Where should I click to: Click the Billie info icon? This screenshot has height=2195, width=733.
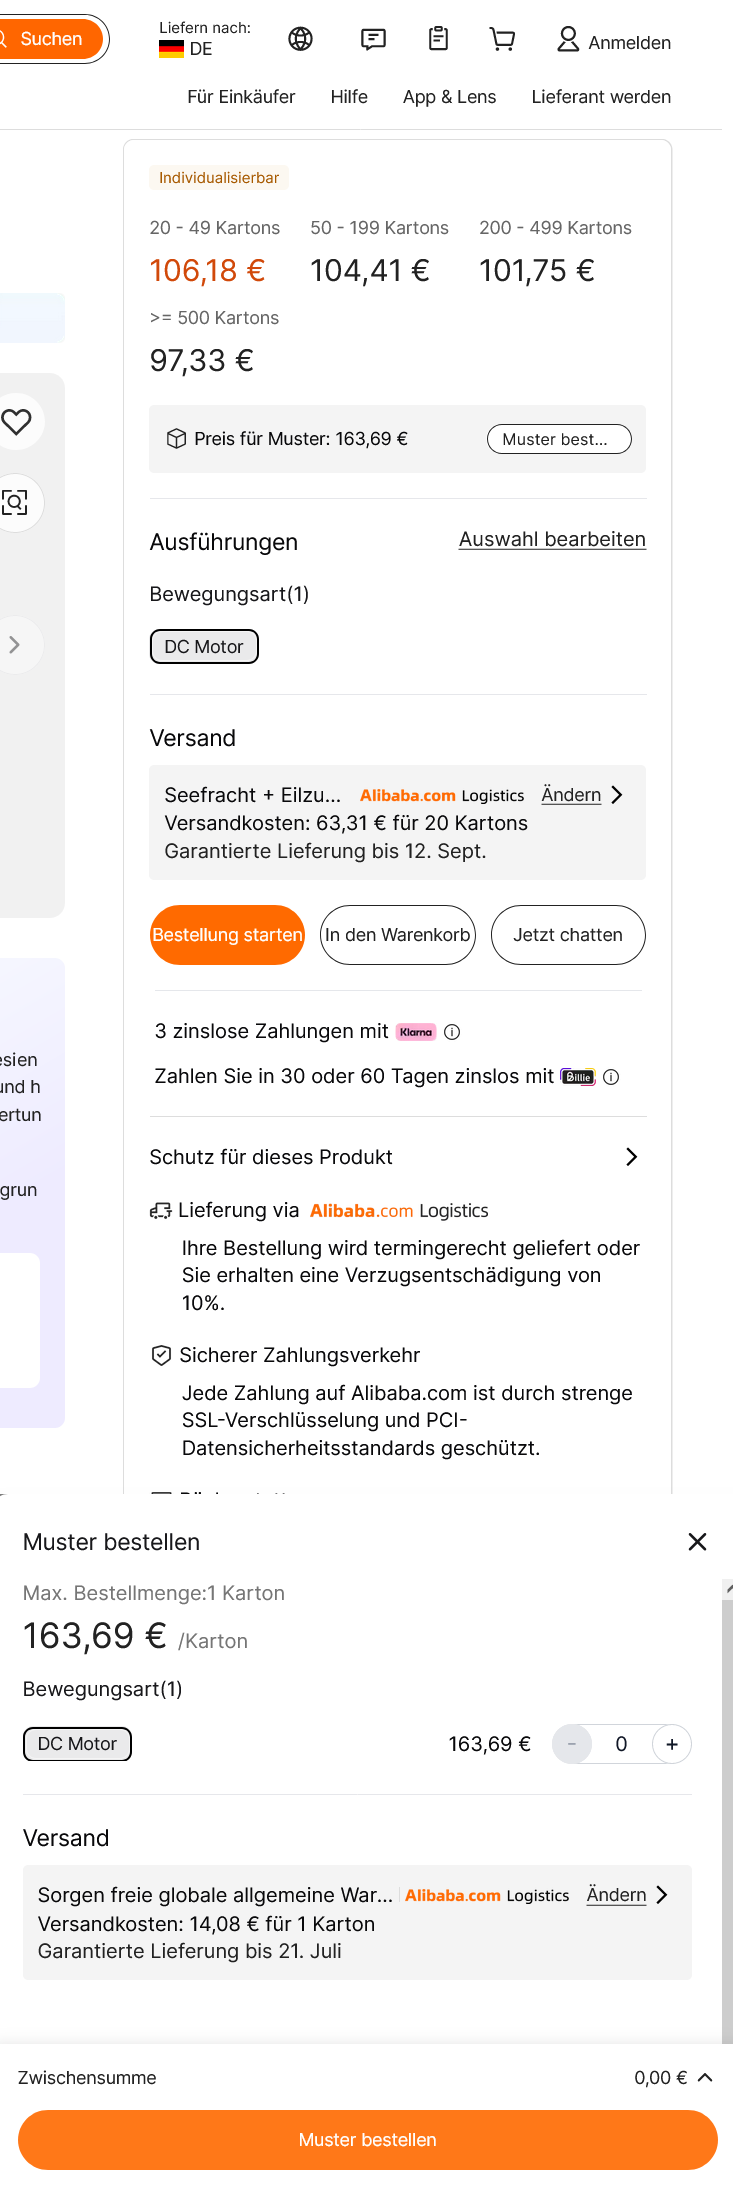tap(611, 1077)
